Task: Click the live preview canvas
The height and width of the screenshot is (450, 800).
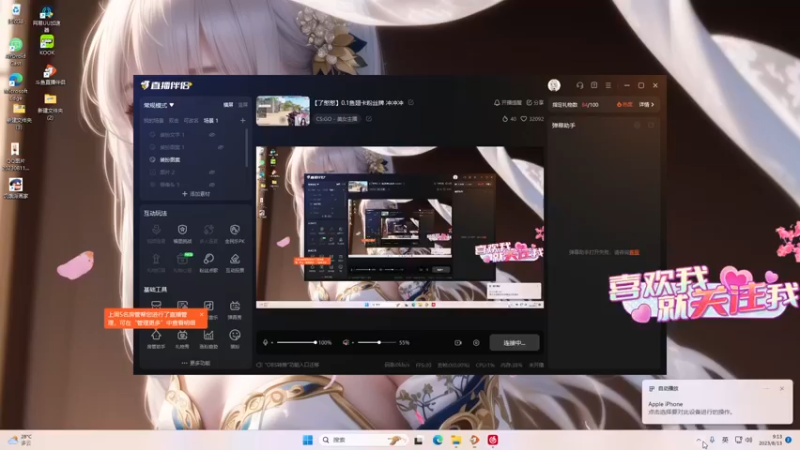Action: [x=400, y=228]
